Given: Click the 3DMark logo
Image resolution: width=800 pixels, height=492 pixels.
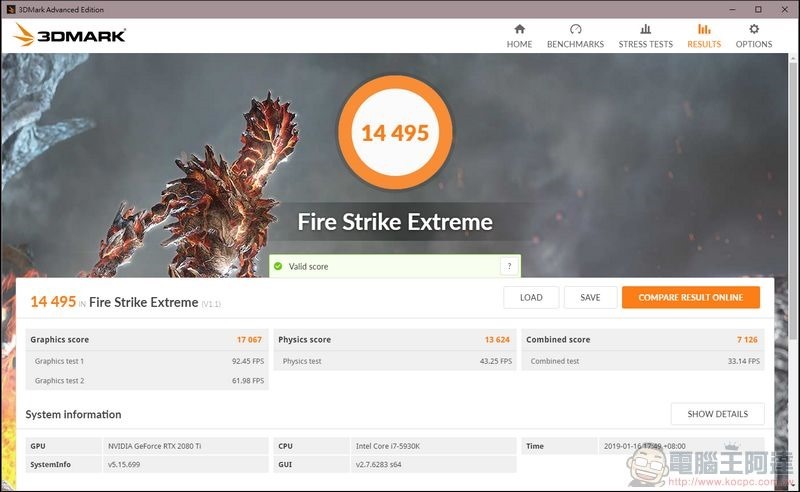Looking at the screenshot, I should 69,35.
